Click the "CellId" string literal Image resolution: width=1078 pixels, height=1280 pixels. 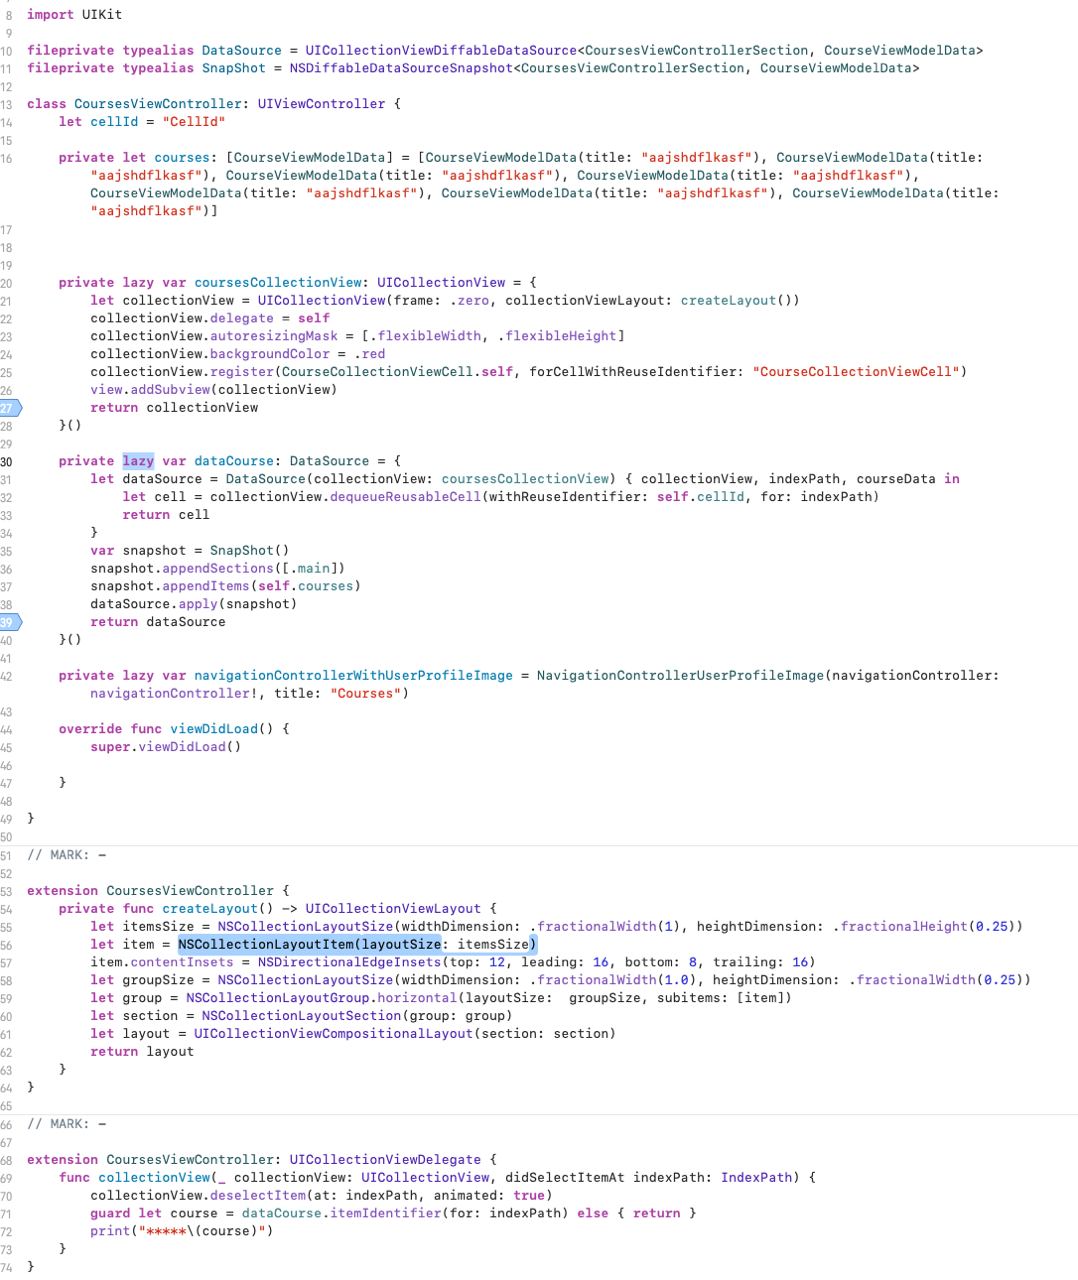(194, 122)
